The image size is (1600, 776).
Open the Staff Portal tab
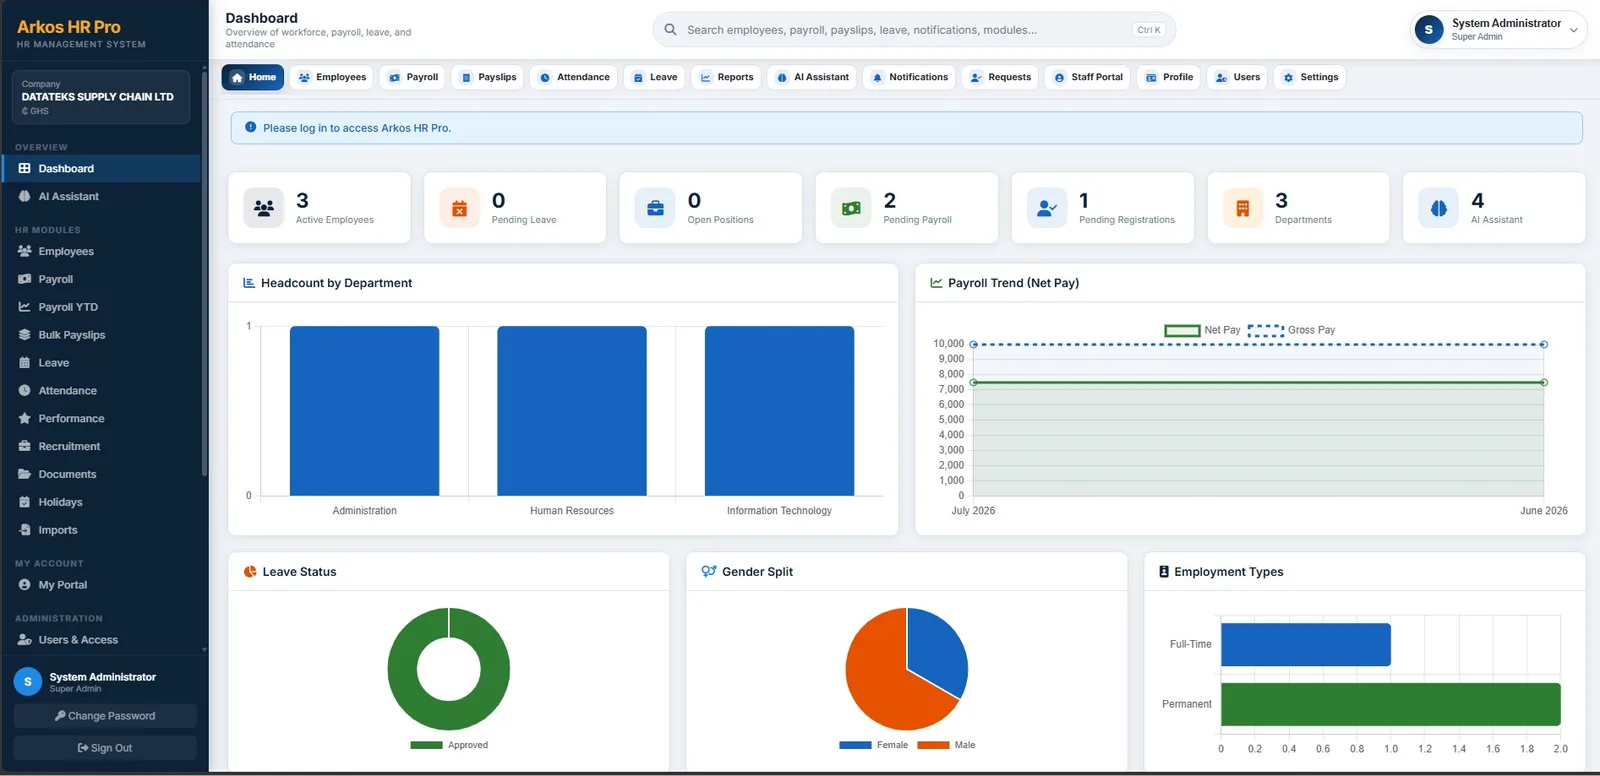[1088, 77]
